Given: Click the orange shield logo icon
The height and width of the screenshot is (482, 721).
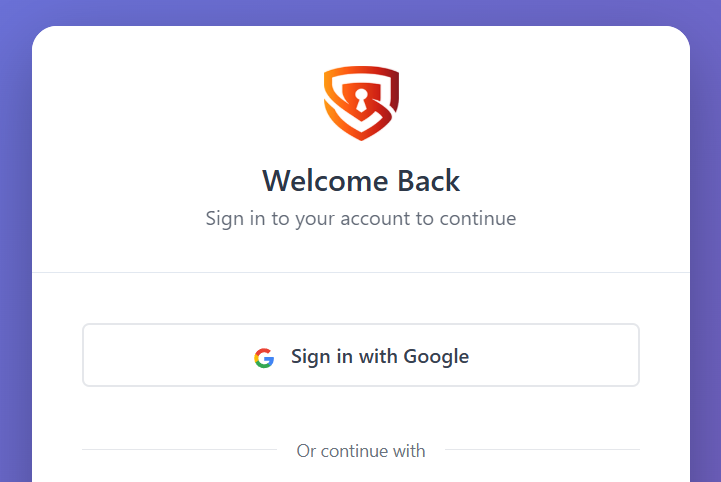Looking at the screenshot, I should [x=361, y=102].
